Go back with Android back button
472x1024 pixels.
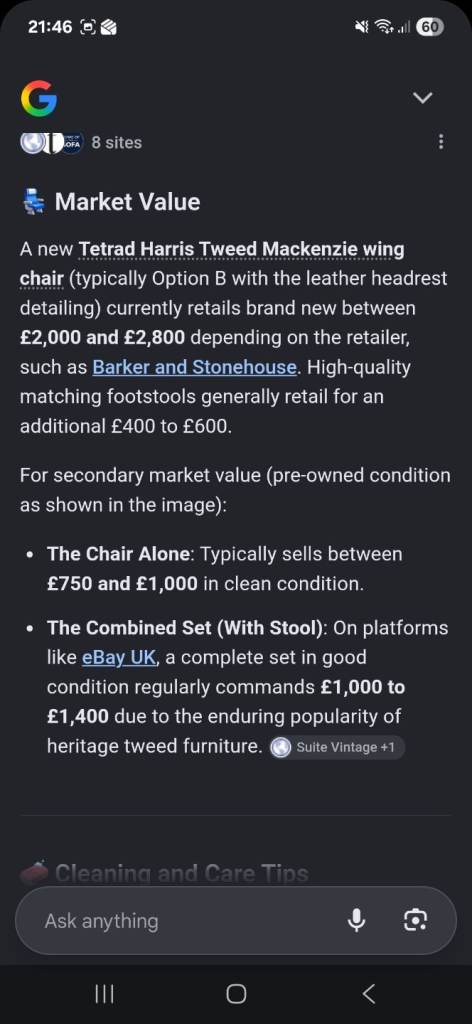[x=368, y=994]
